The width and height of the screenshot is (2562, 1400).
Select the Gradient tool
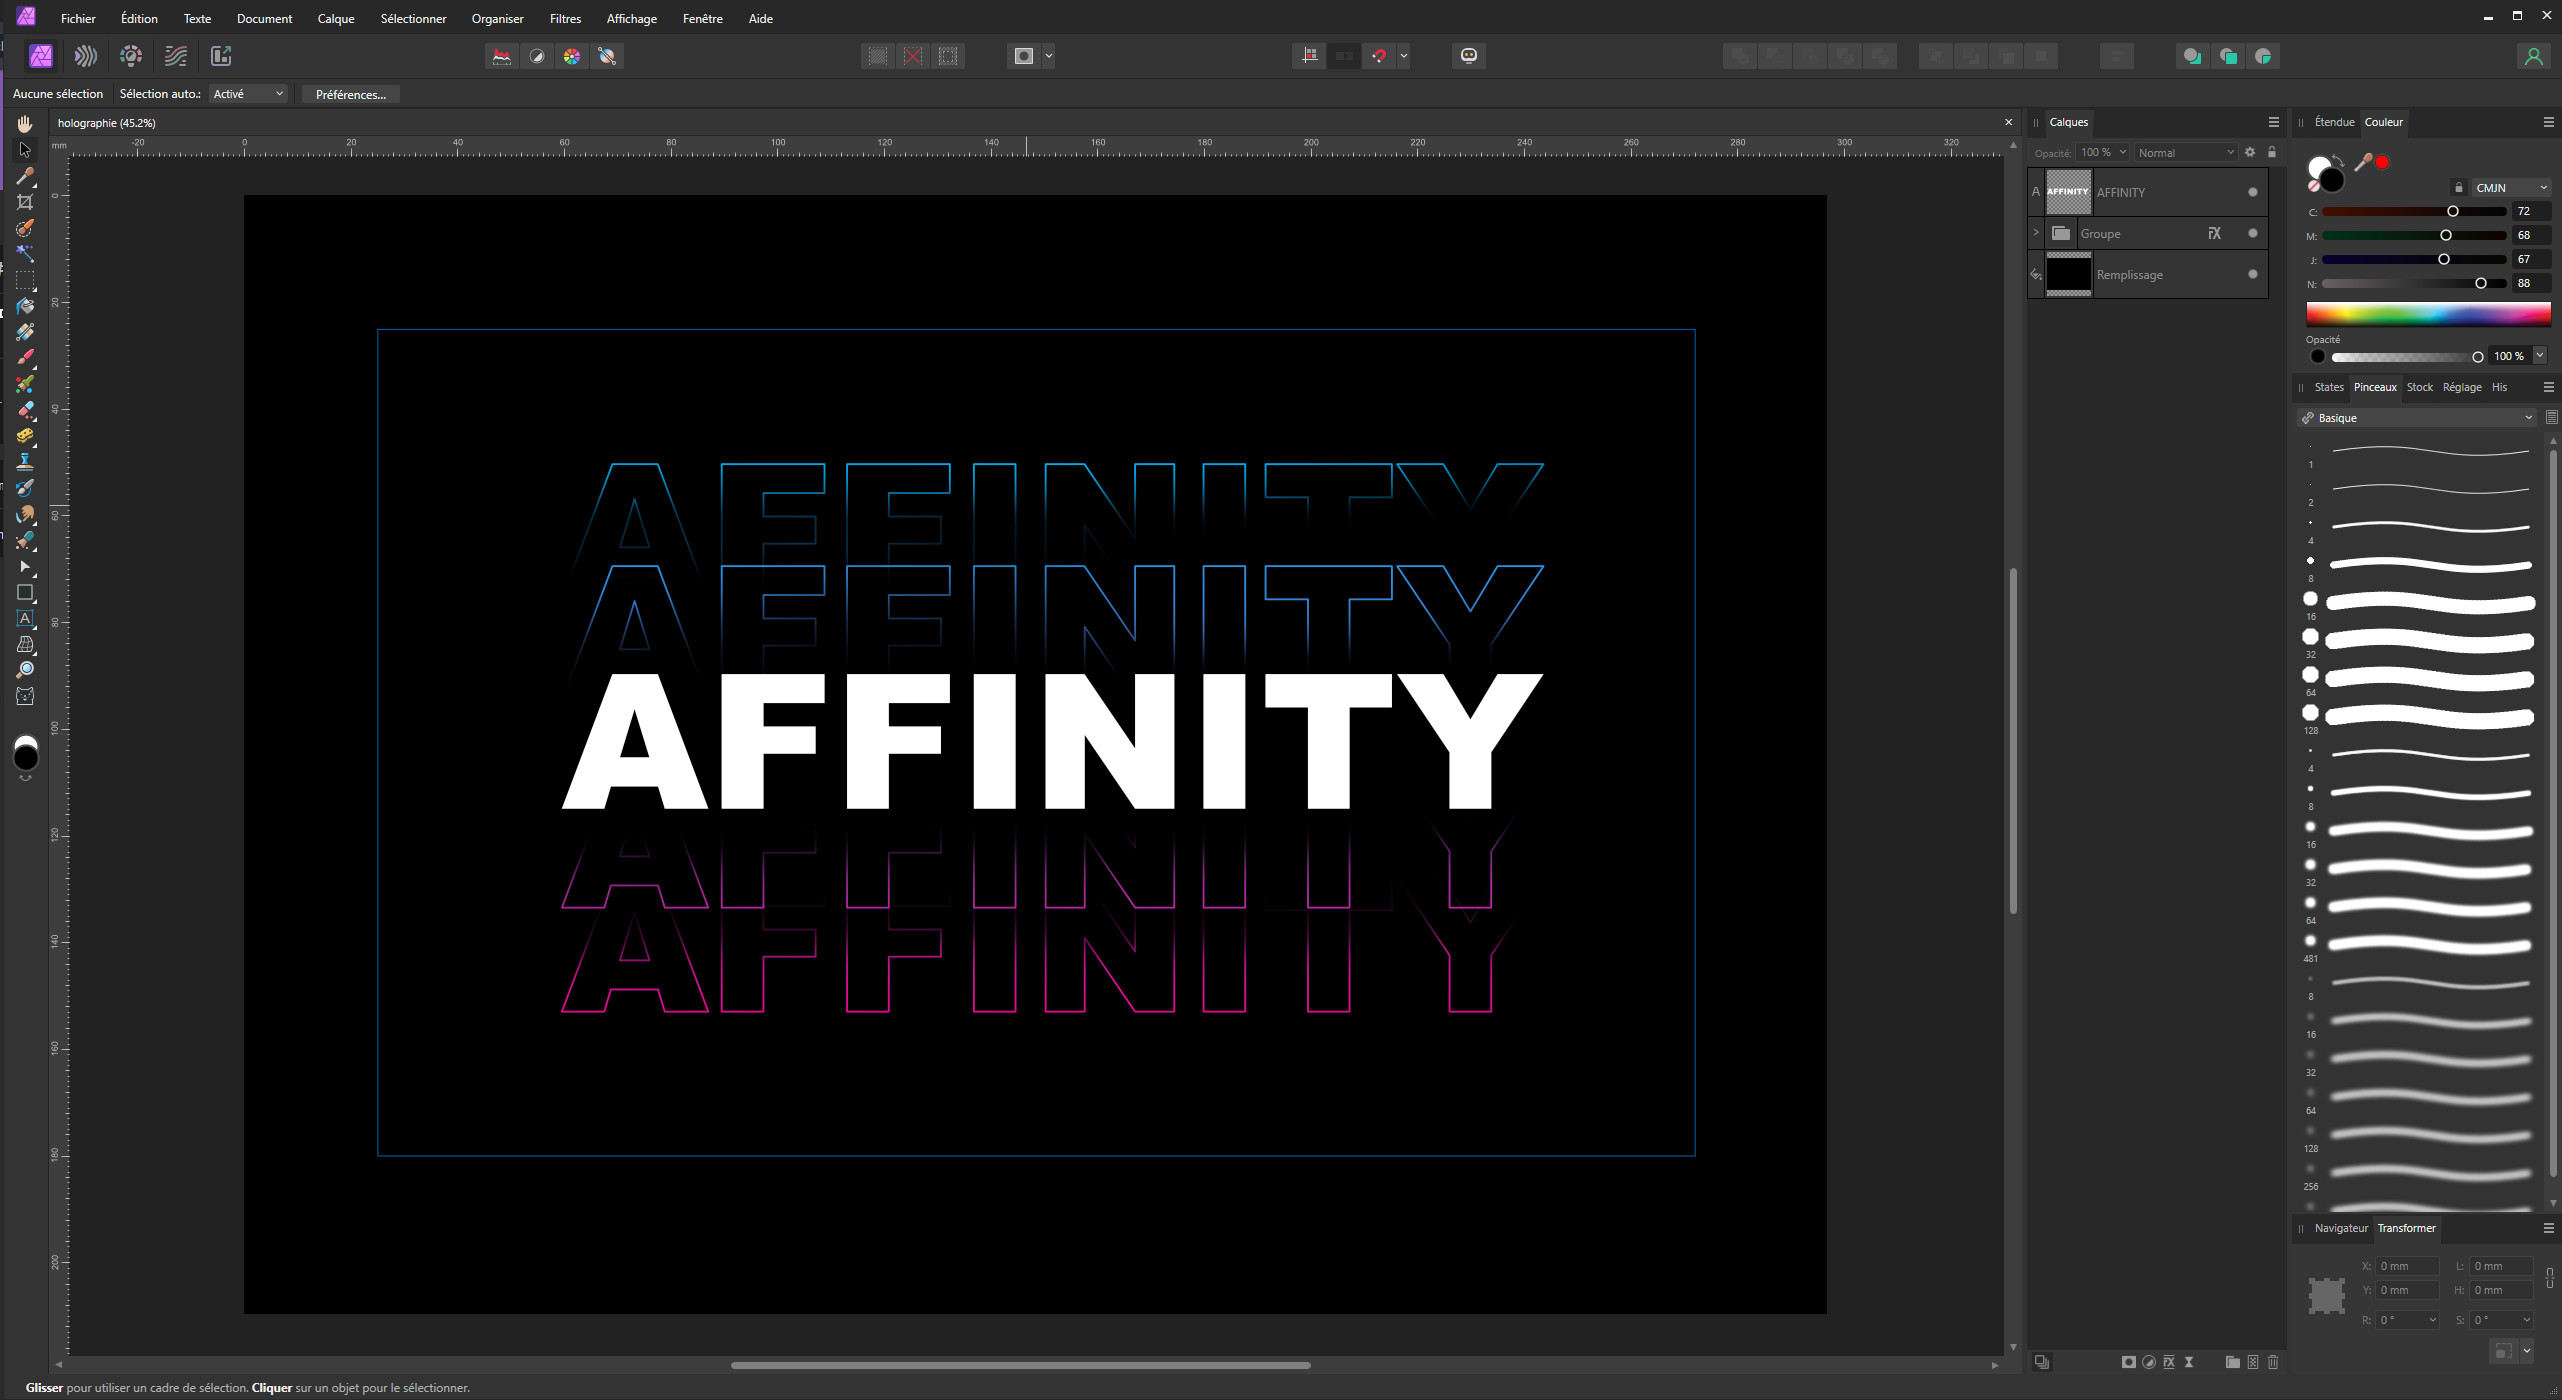pyautogui.click(x=25, y=332)
